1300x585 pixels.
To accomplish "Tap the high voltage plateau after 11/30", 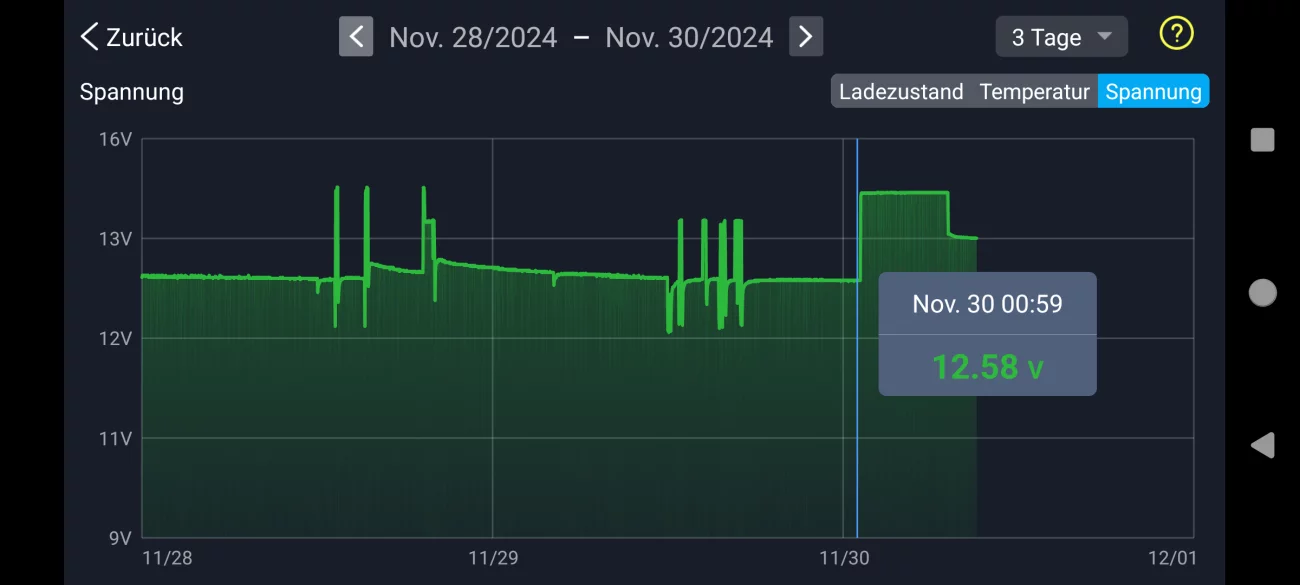I will [x=904, y=193].
